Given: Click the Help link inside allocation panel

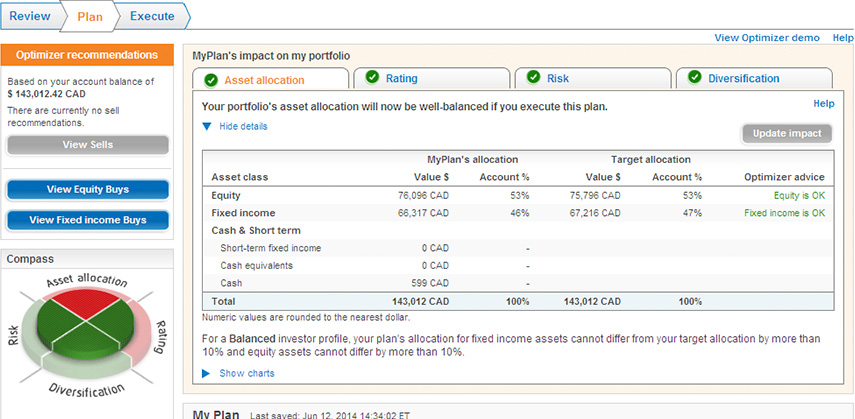Looking at the screenshot, I should coord(823,103).
